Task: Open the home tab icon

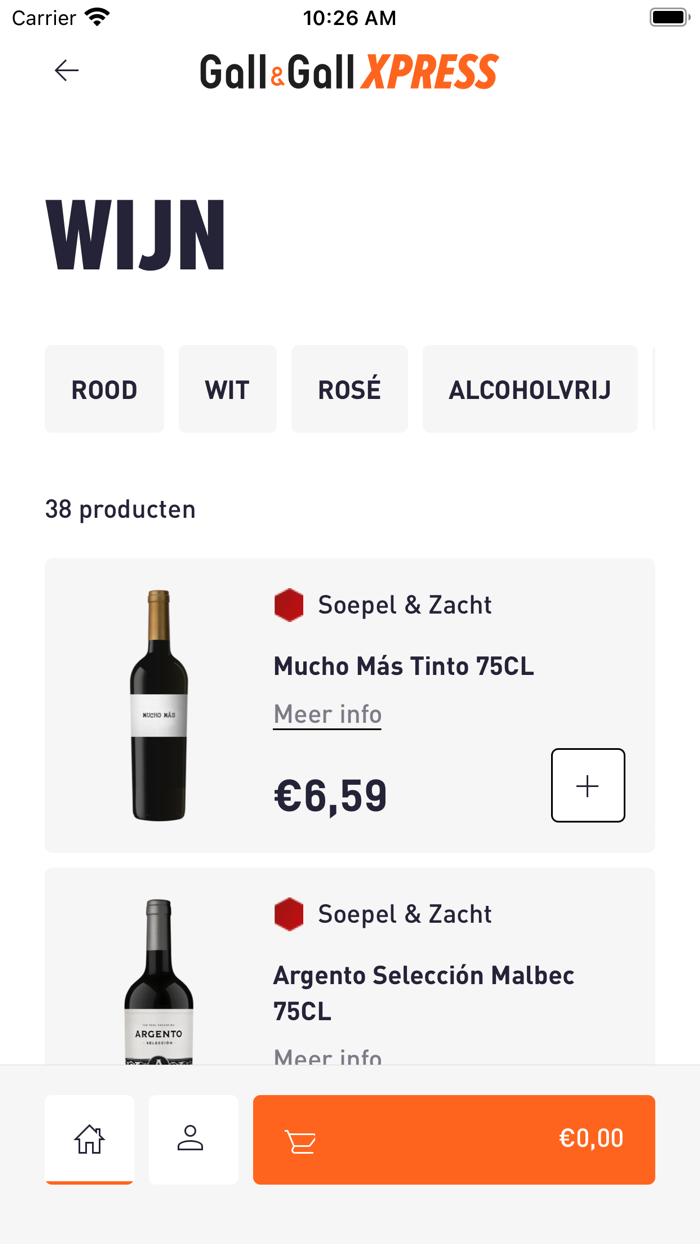Action: [89, 1139]
